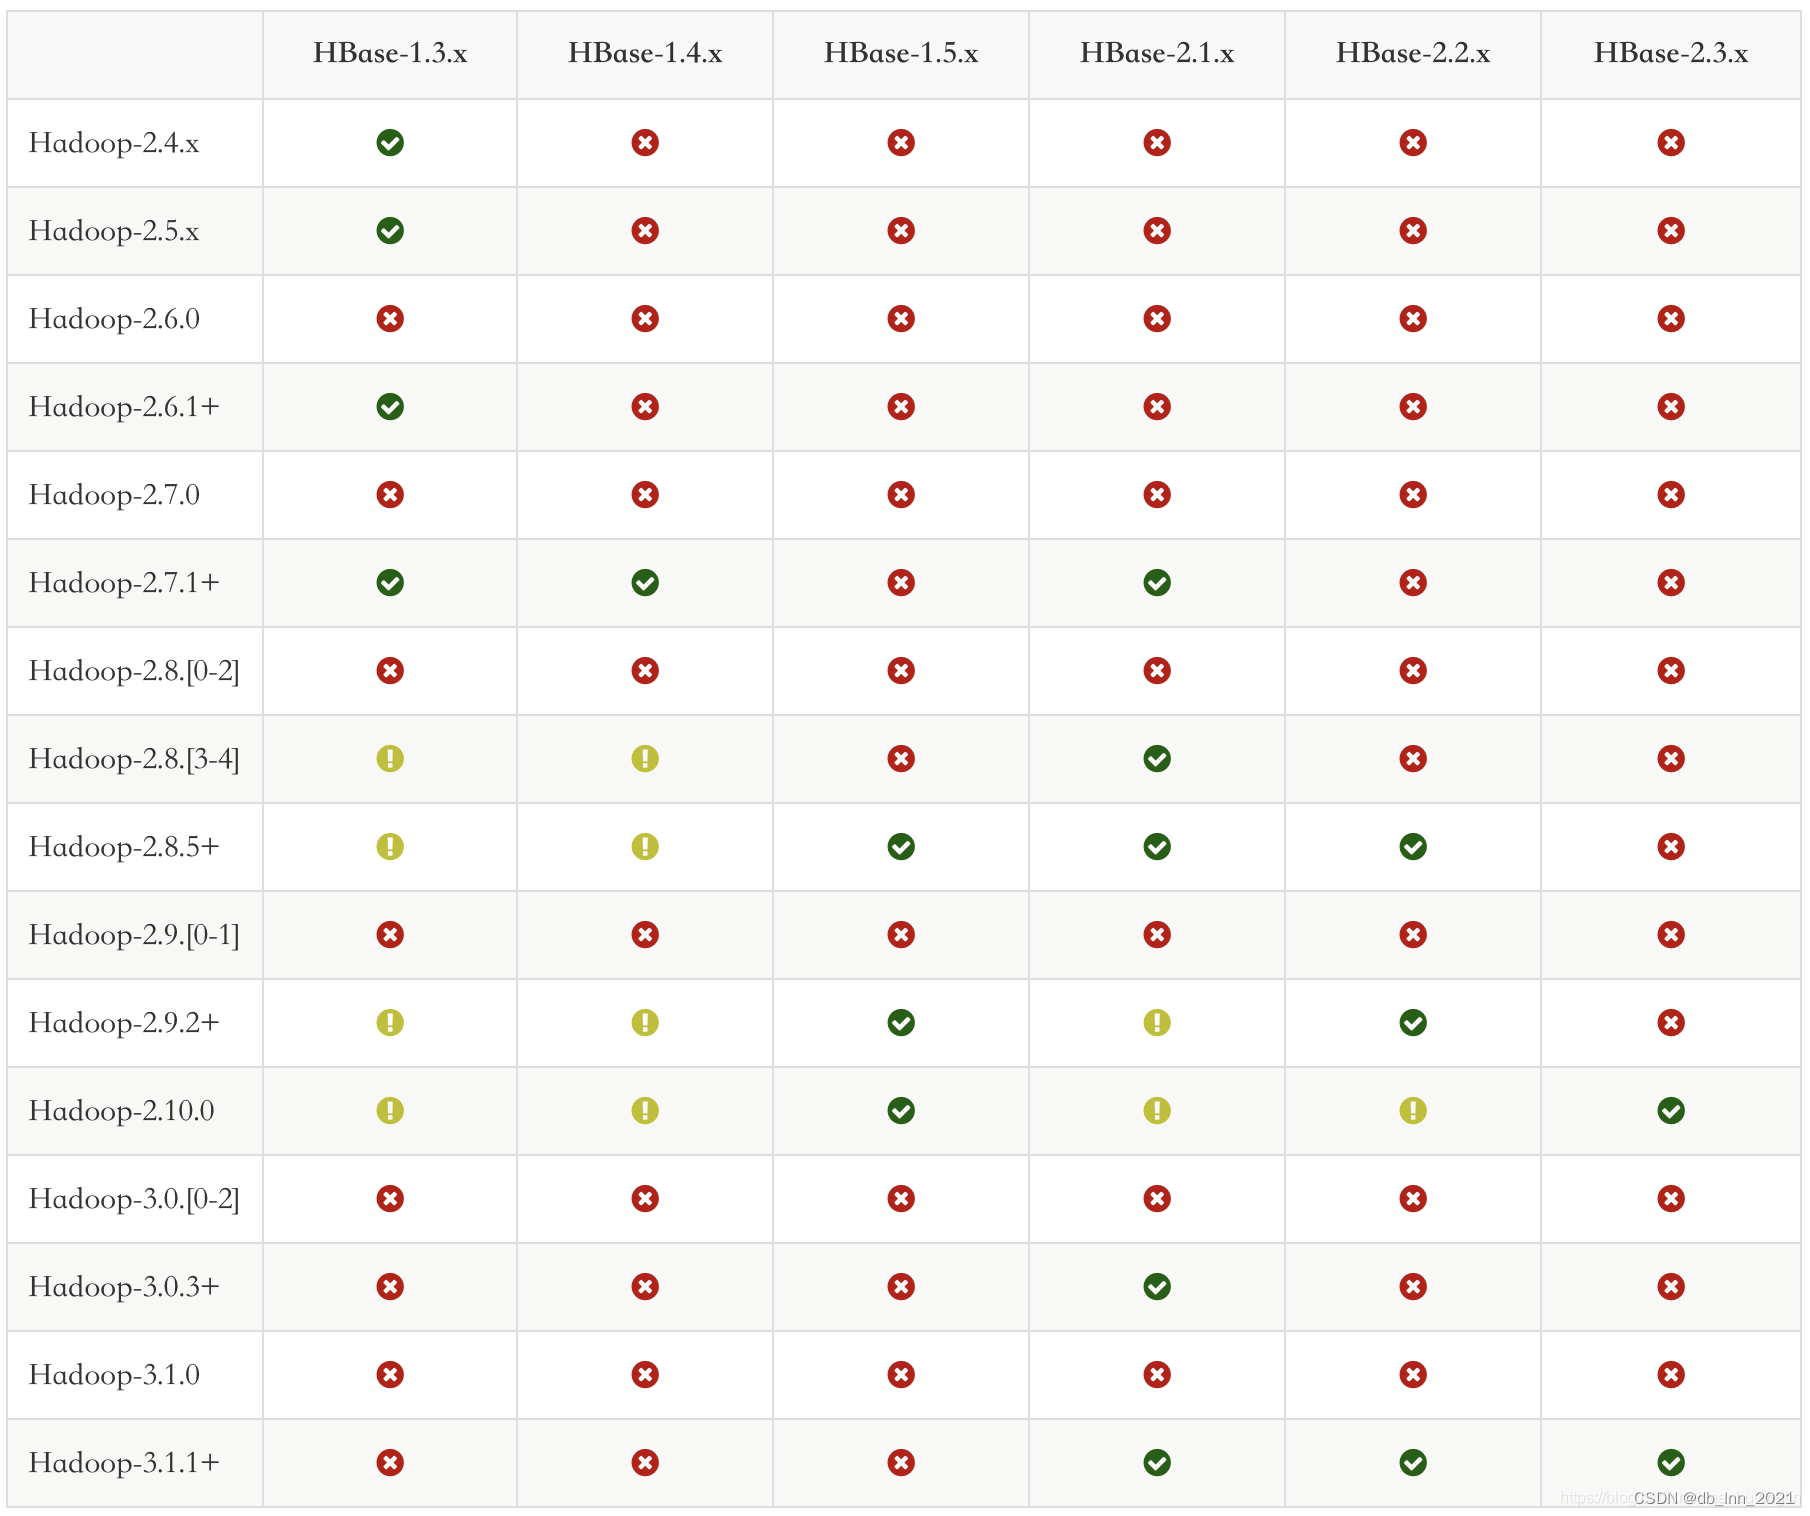Click yellow warning for Hadoop-2.9.2+ under HBase-1.3.x
The width and height of the screenshot is (1810, 1516).
[390, 1023]
